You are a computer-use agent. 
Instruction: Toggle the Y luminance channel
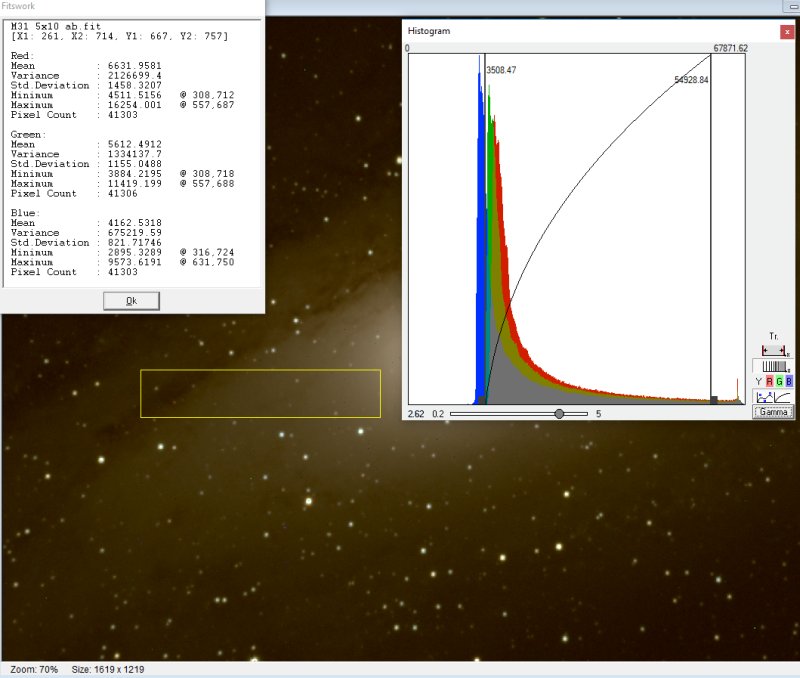pyautogui.click(x=758, y=382)
